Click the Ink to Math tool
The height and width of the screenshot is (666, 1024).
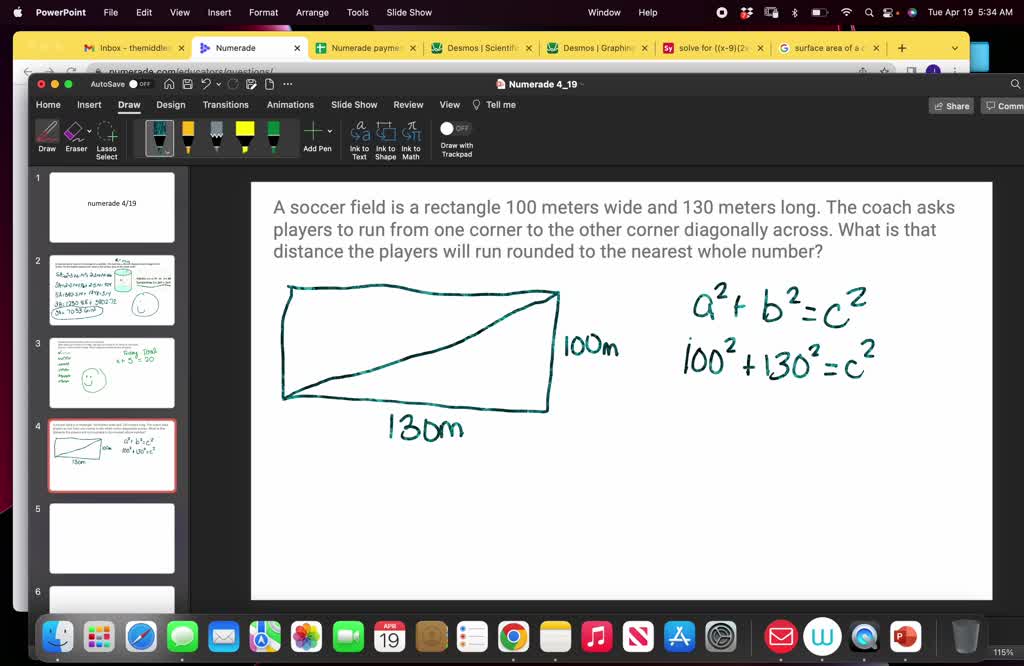point(411,136)
